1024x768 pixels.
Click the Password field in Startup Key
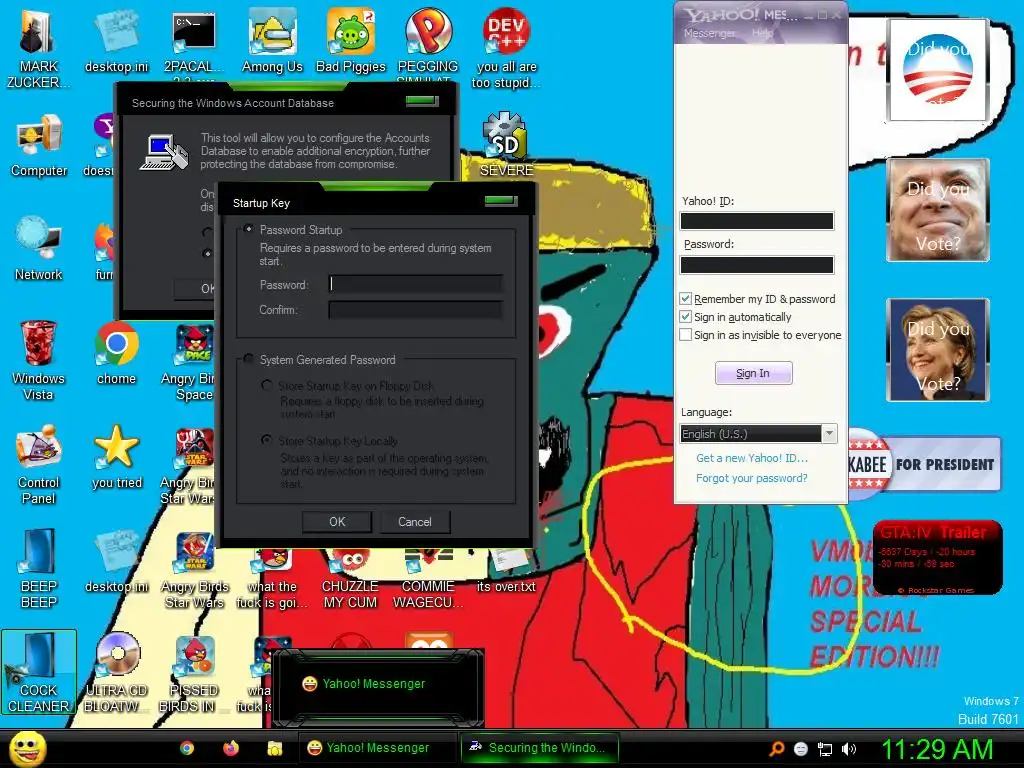point(415,284)
